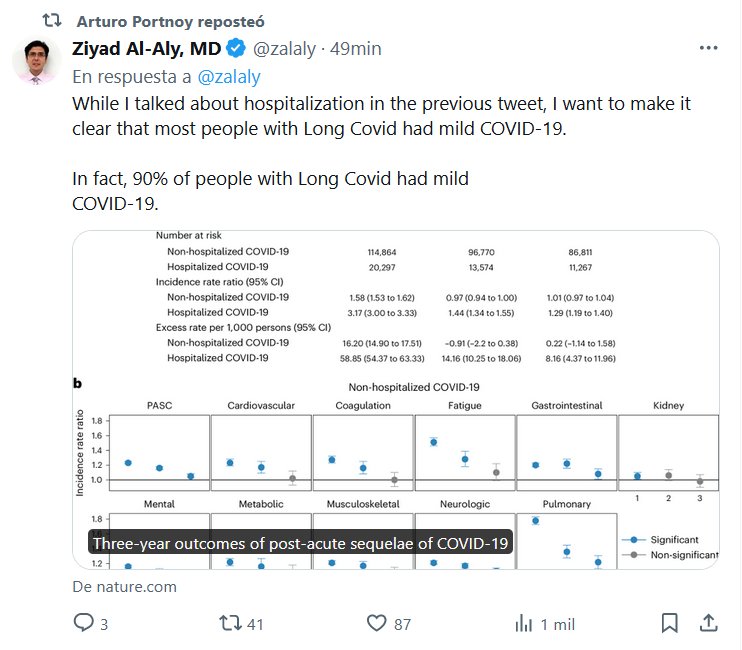742x650 pixels.
Task: Open tweet analytics views icon
Action: [x=522, y=623]
